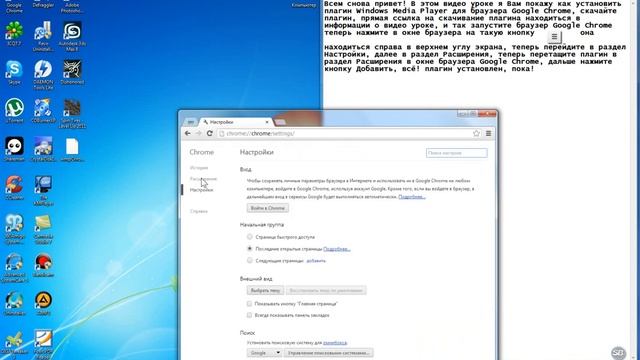Open the CDBurnerXP desktop shortcut
This screenshot has height=360, width=640.
pos(43,110)
